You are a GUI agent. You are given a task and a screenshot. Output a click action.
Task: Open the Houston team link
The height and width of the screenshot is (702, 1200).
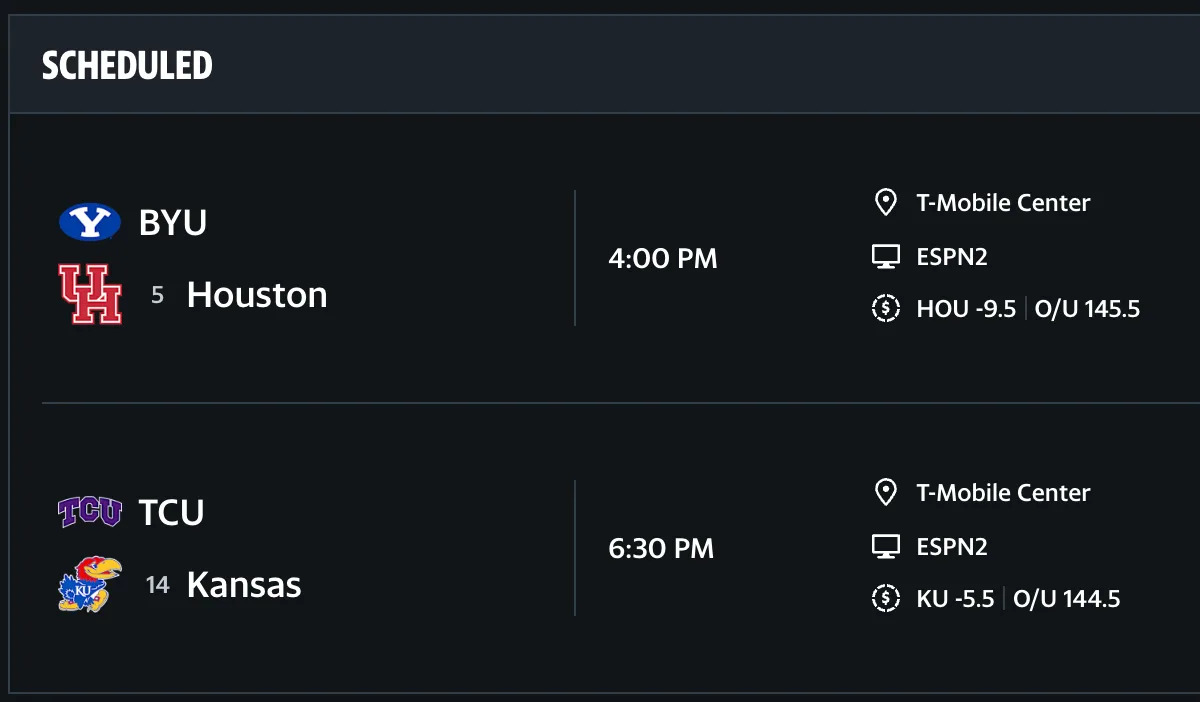coord(257,295)
